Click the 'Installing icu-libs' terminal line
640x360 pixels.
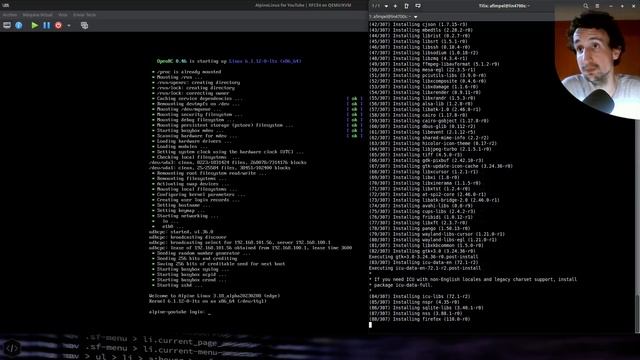pos(419,297)
